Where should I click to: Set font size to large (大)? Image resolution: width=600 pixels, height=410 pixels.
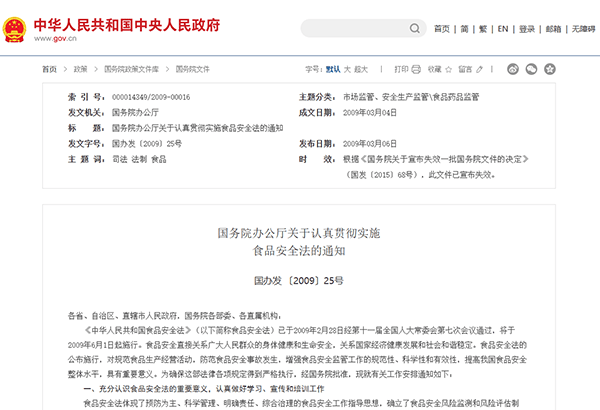click(x=348, y=70)
